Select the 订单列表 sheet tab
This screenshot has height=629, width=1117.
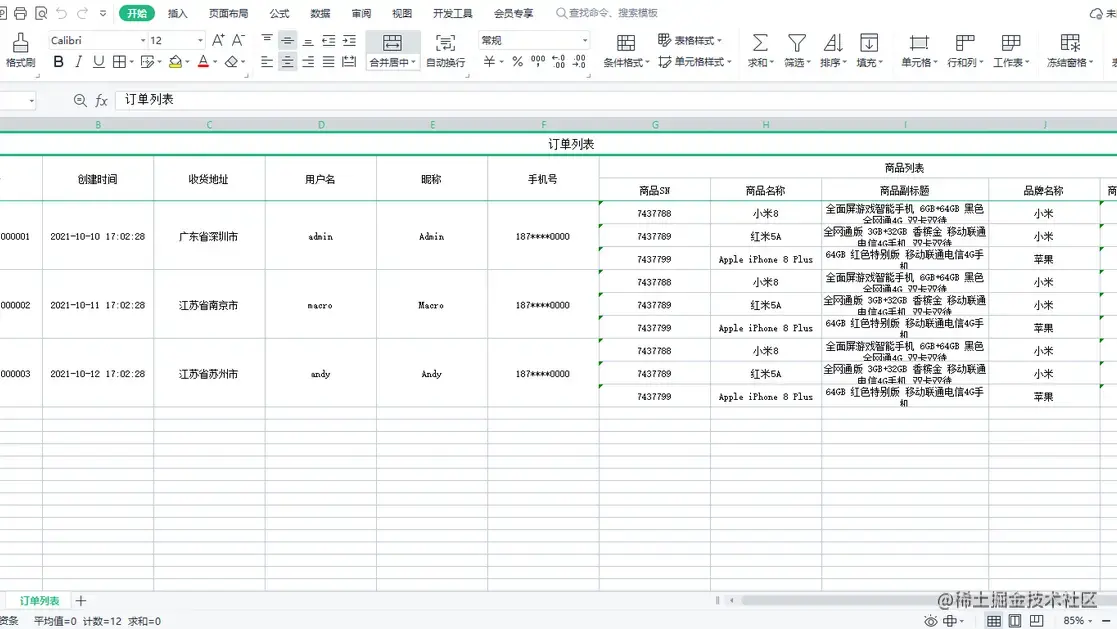(x=39, y=601)
